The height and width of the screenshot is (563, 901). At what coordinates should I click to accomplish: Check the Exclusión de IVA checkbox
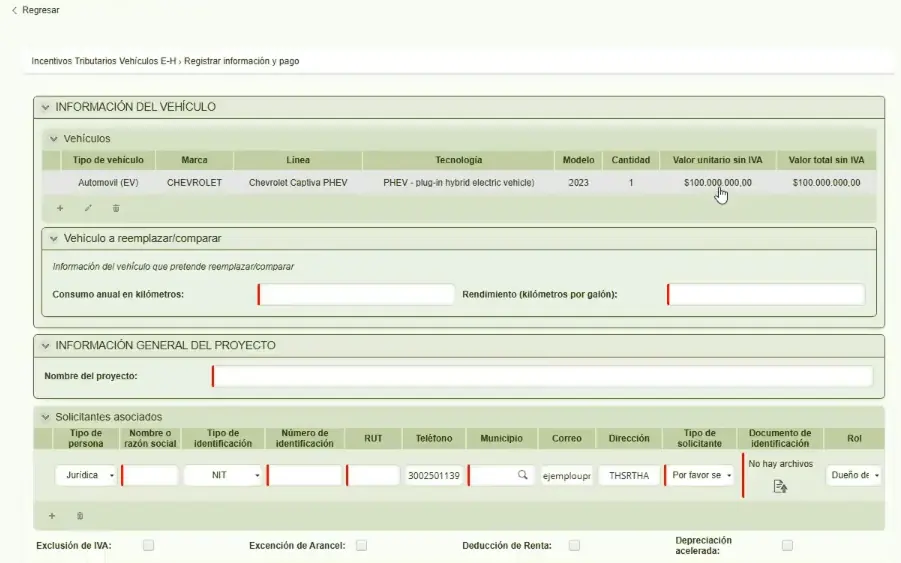pyautogui.click(x=148, y=545)
